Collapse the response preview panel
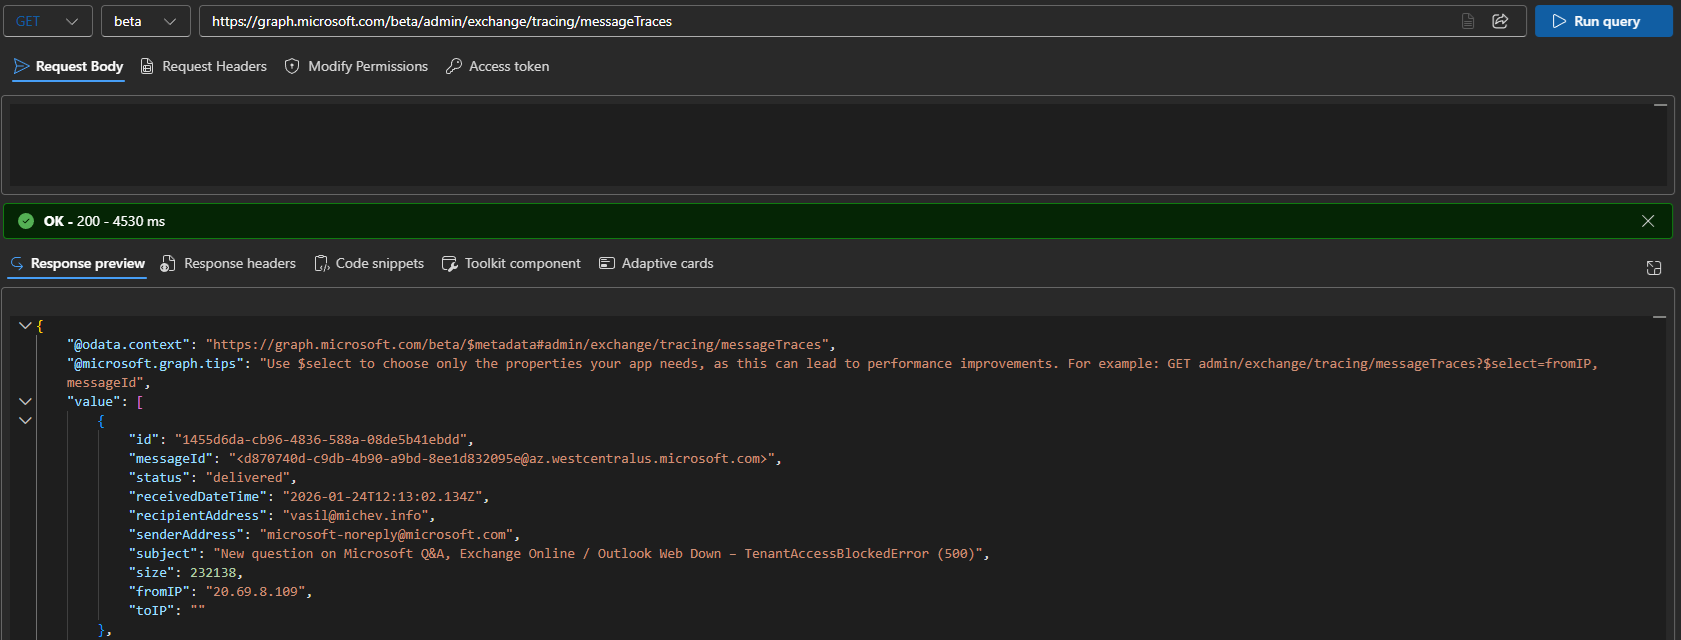This screenshot has height=640, width=1681. pos(1659,317)
